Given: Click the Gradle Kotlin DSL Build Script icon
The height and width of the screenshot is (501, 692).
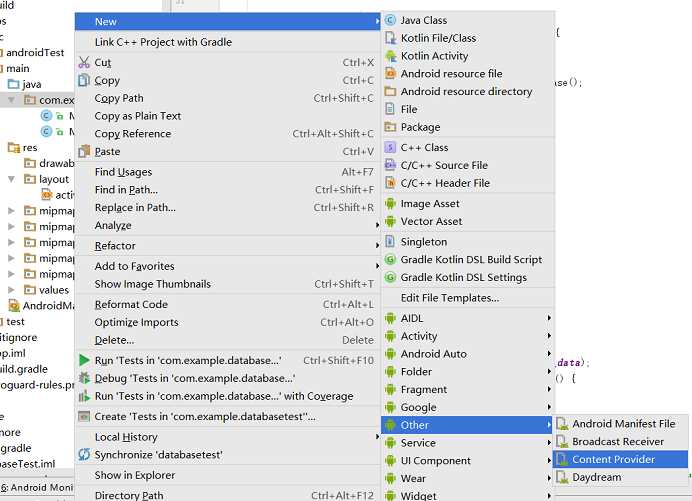Looking at the screenshot, I should pyautogui.click(x=390, y=260).
